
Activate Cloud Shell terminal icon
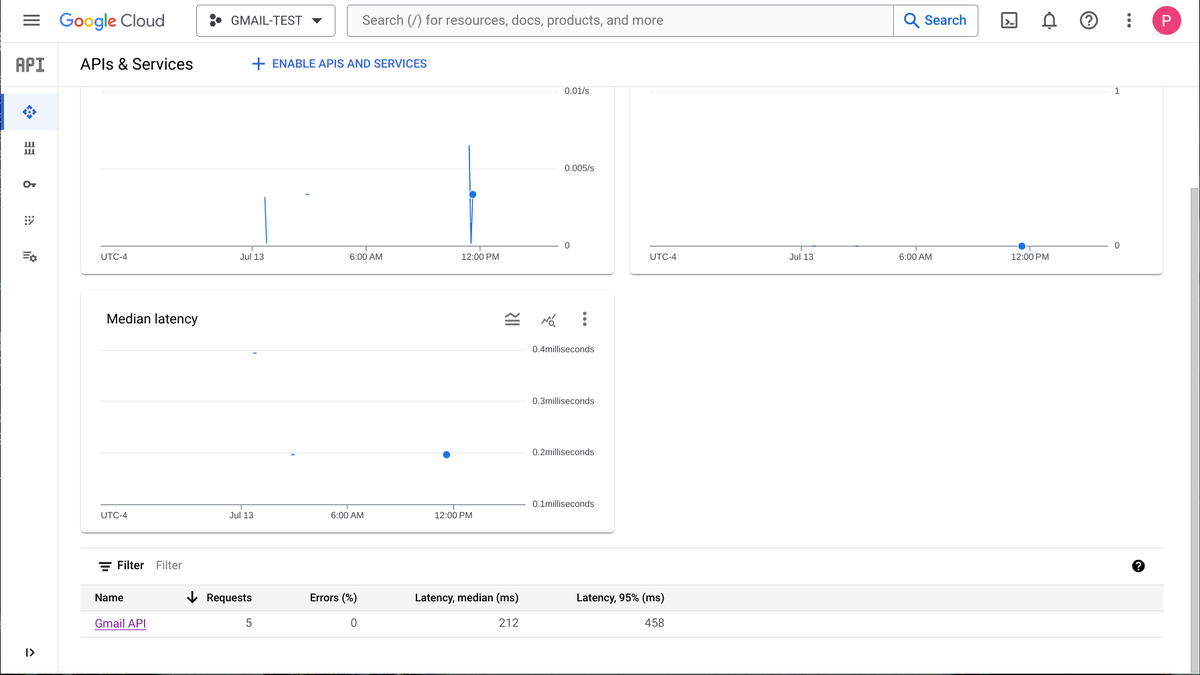click(1010, 20)
